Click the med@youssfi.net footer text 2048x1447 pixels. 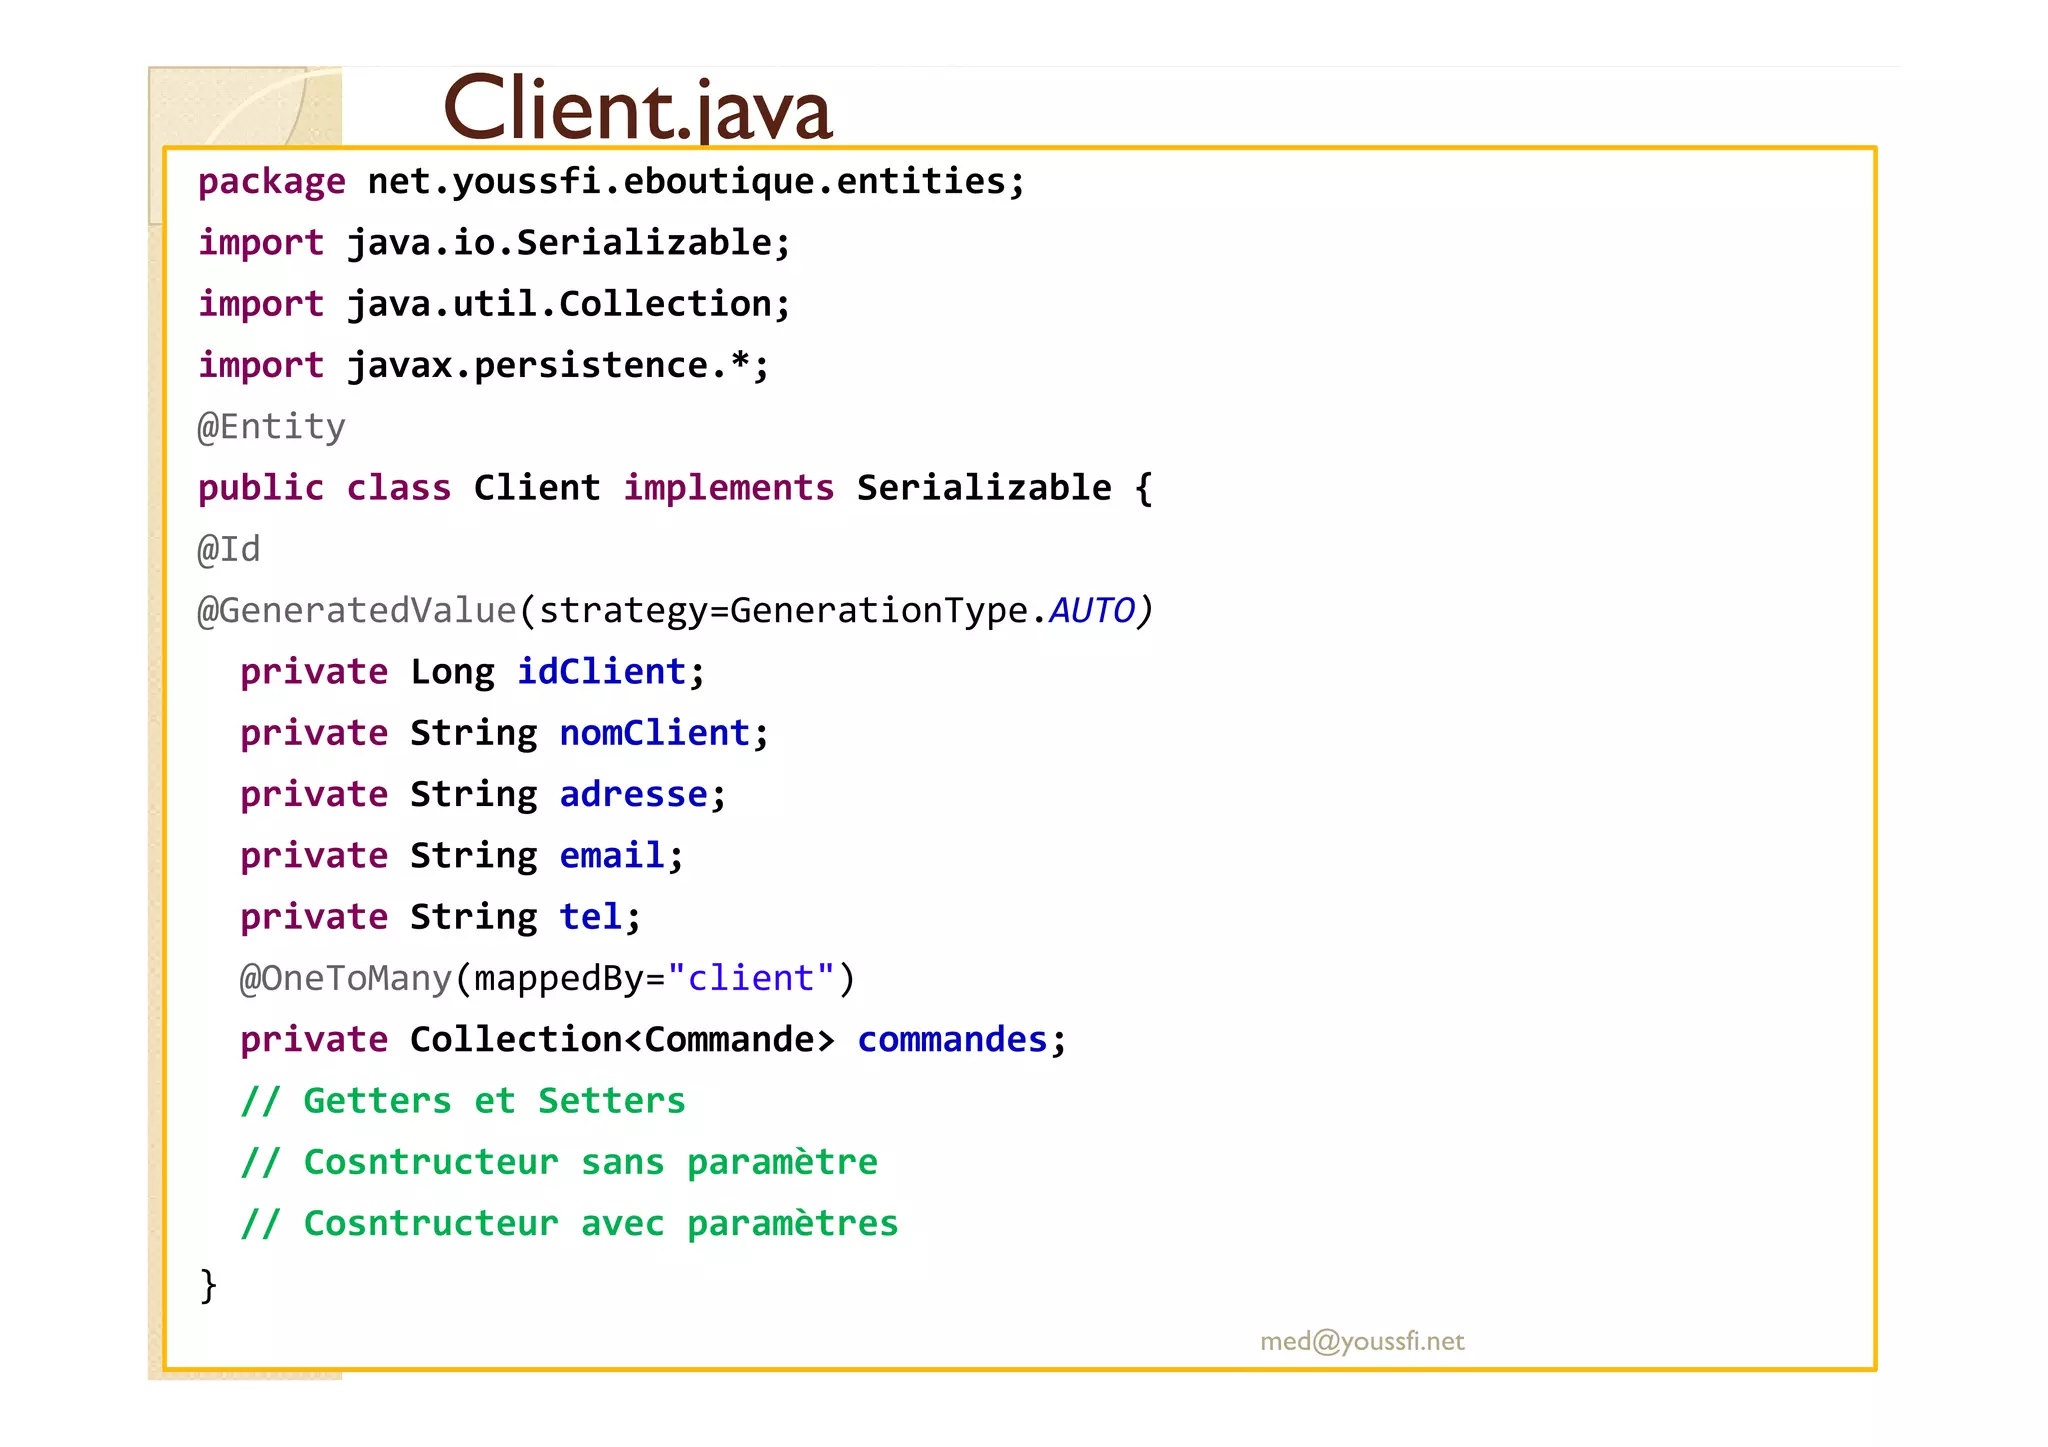tap(1362, 1341)
